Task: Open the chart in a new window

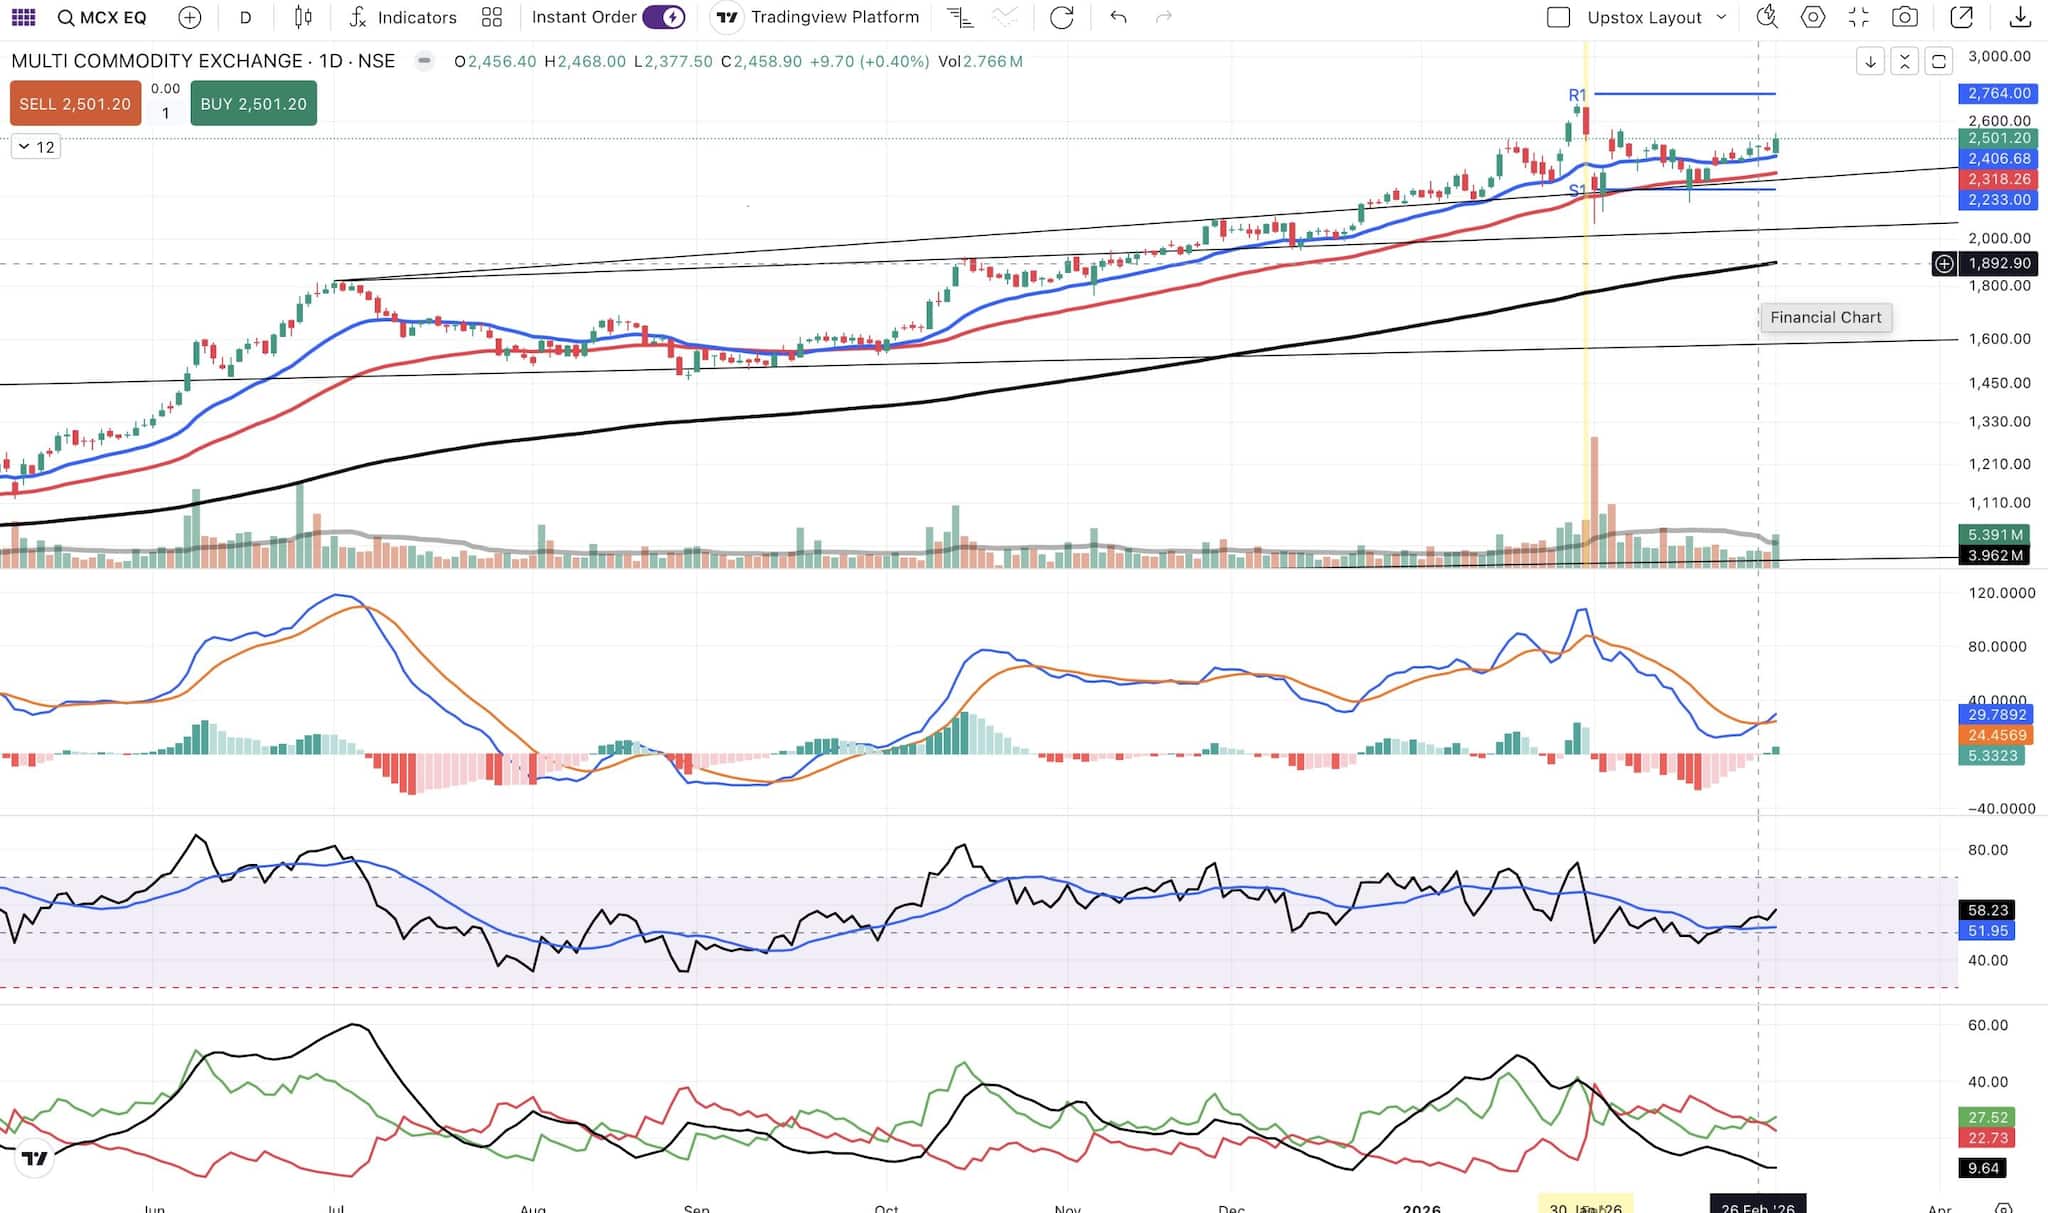Action: pyautogui.click(x=1962, y=17)
